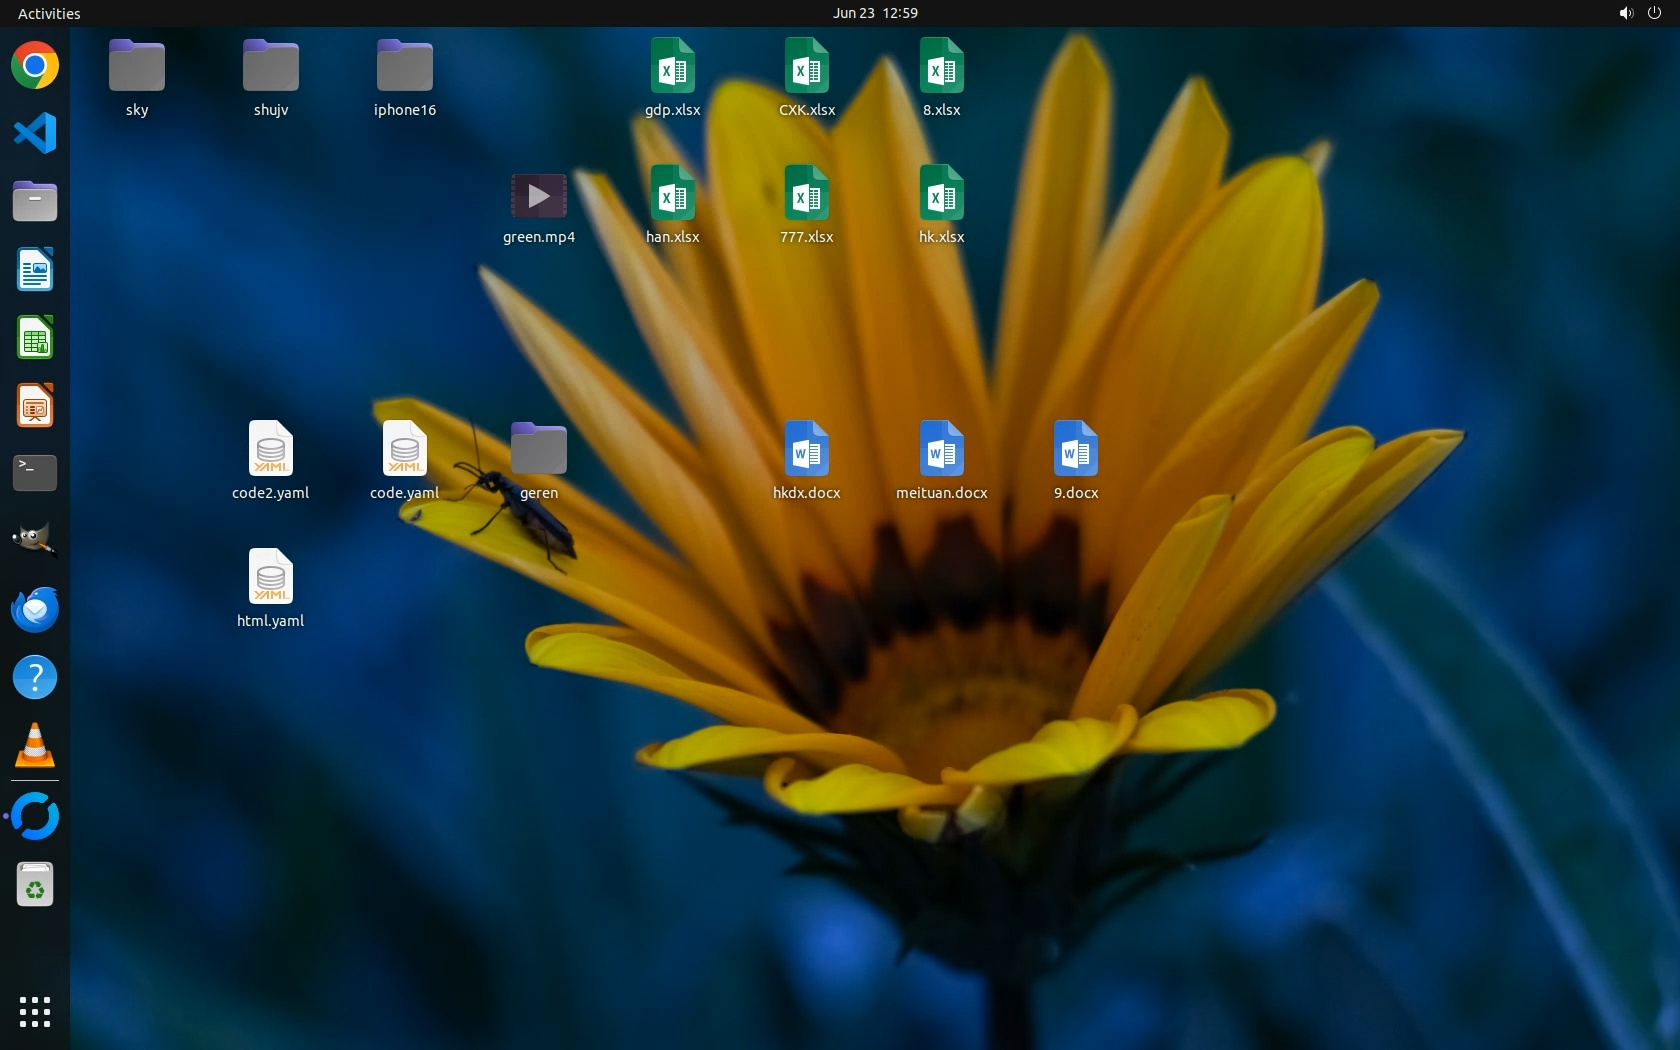Launch LibreOffice Impress from the dock
The width and height of the screenshot is (1680, 1050).
[x=35, y=406]
